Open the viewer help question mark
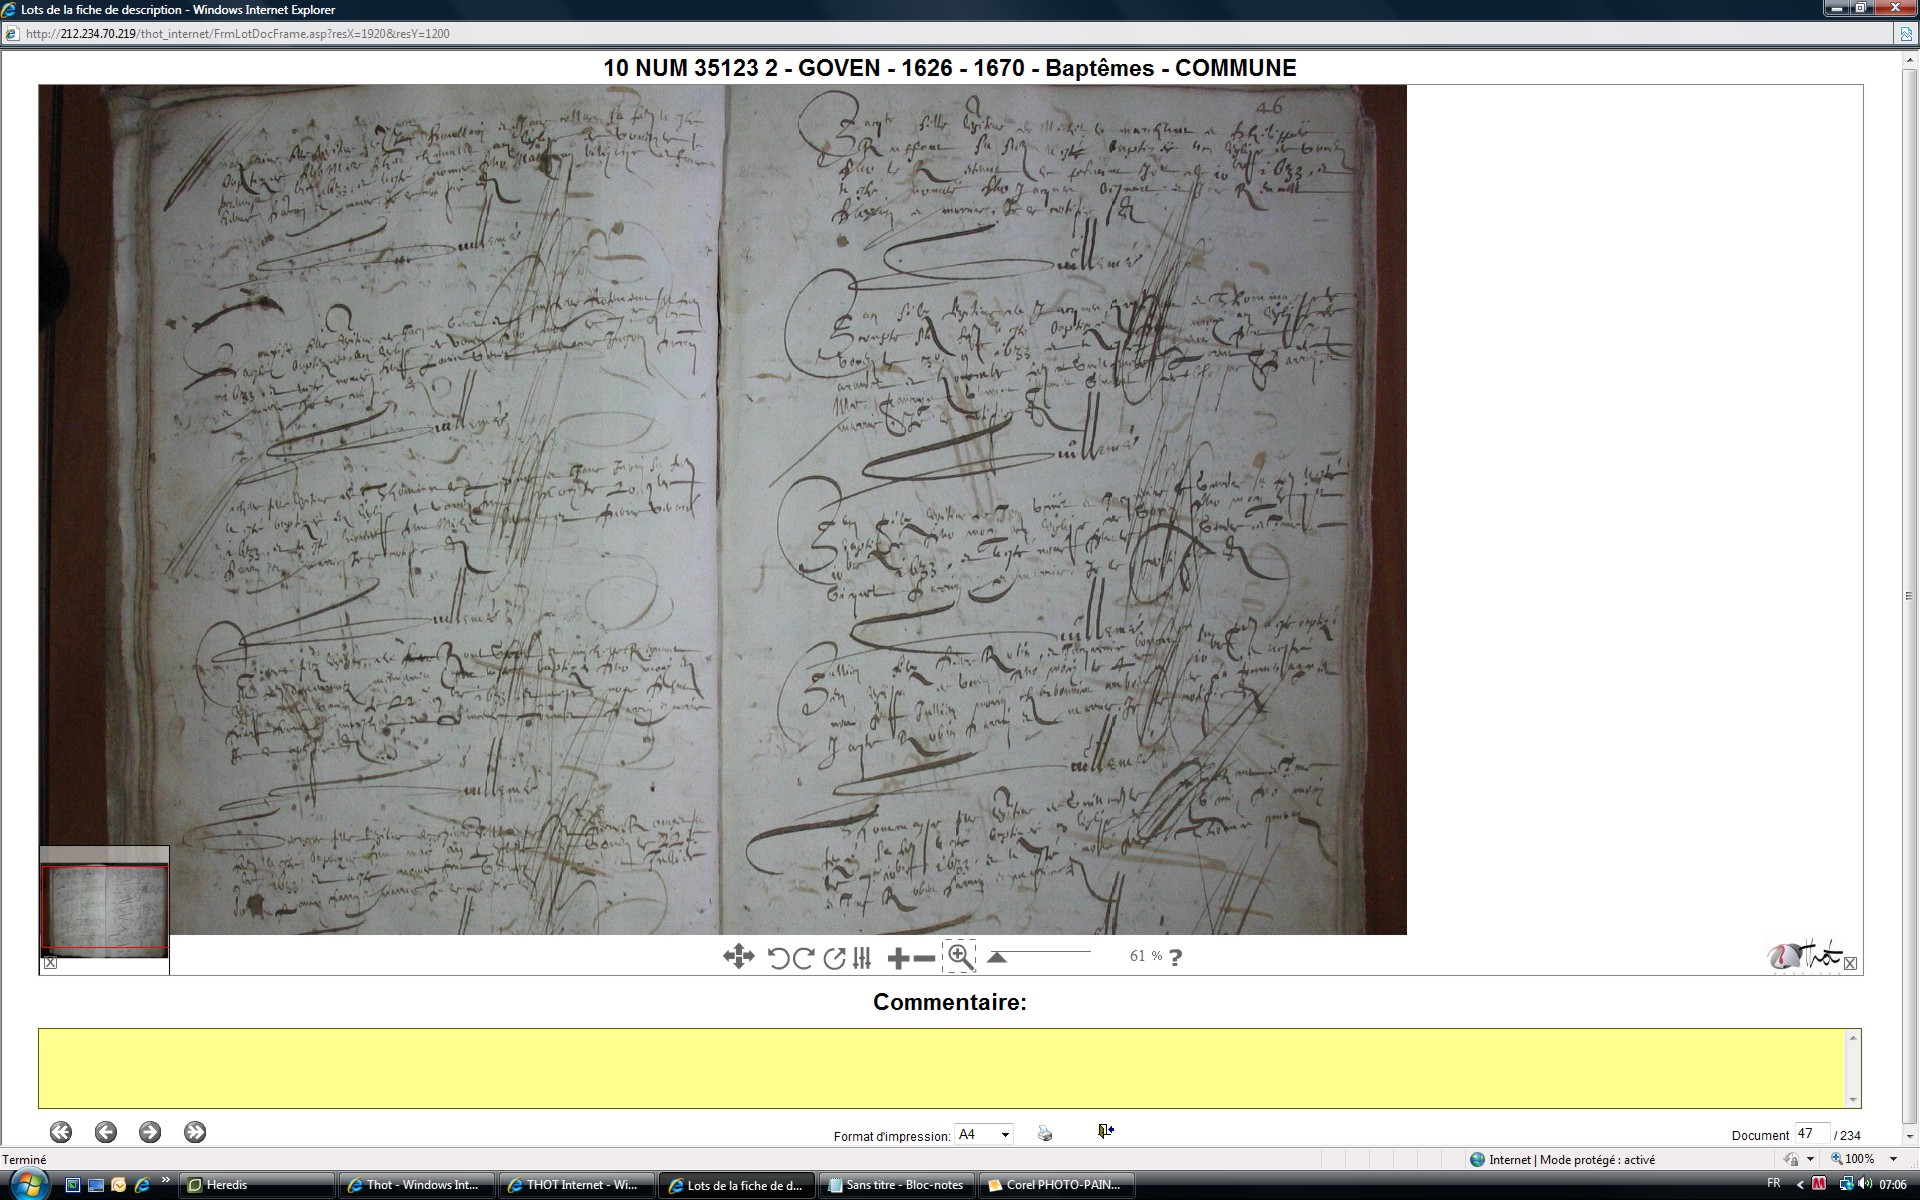The height and width of the screenshot is (1200, 1920). pos(1175,957)
